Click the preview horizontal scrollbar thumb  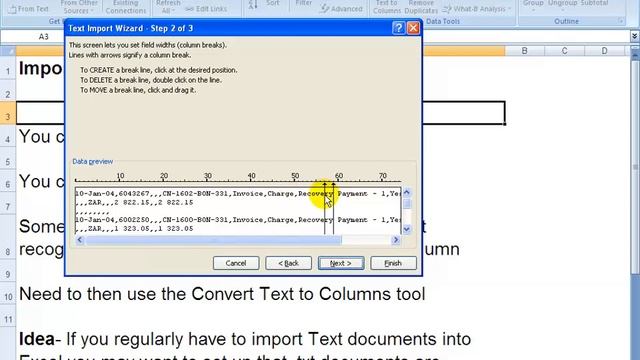[213, 240]
